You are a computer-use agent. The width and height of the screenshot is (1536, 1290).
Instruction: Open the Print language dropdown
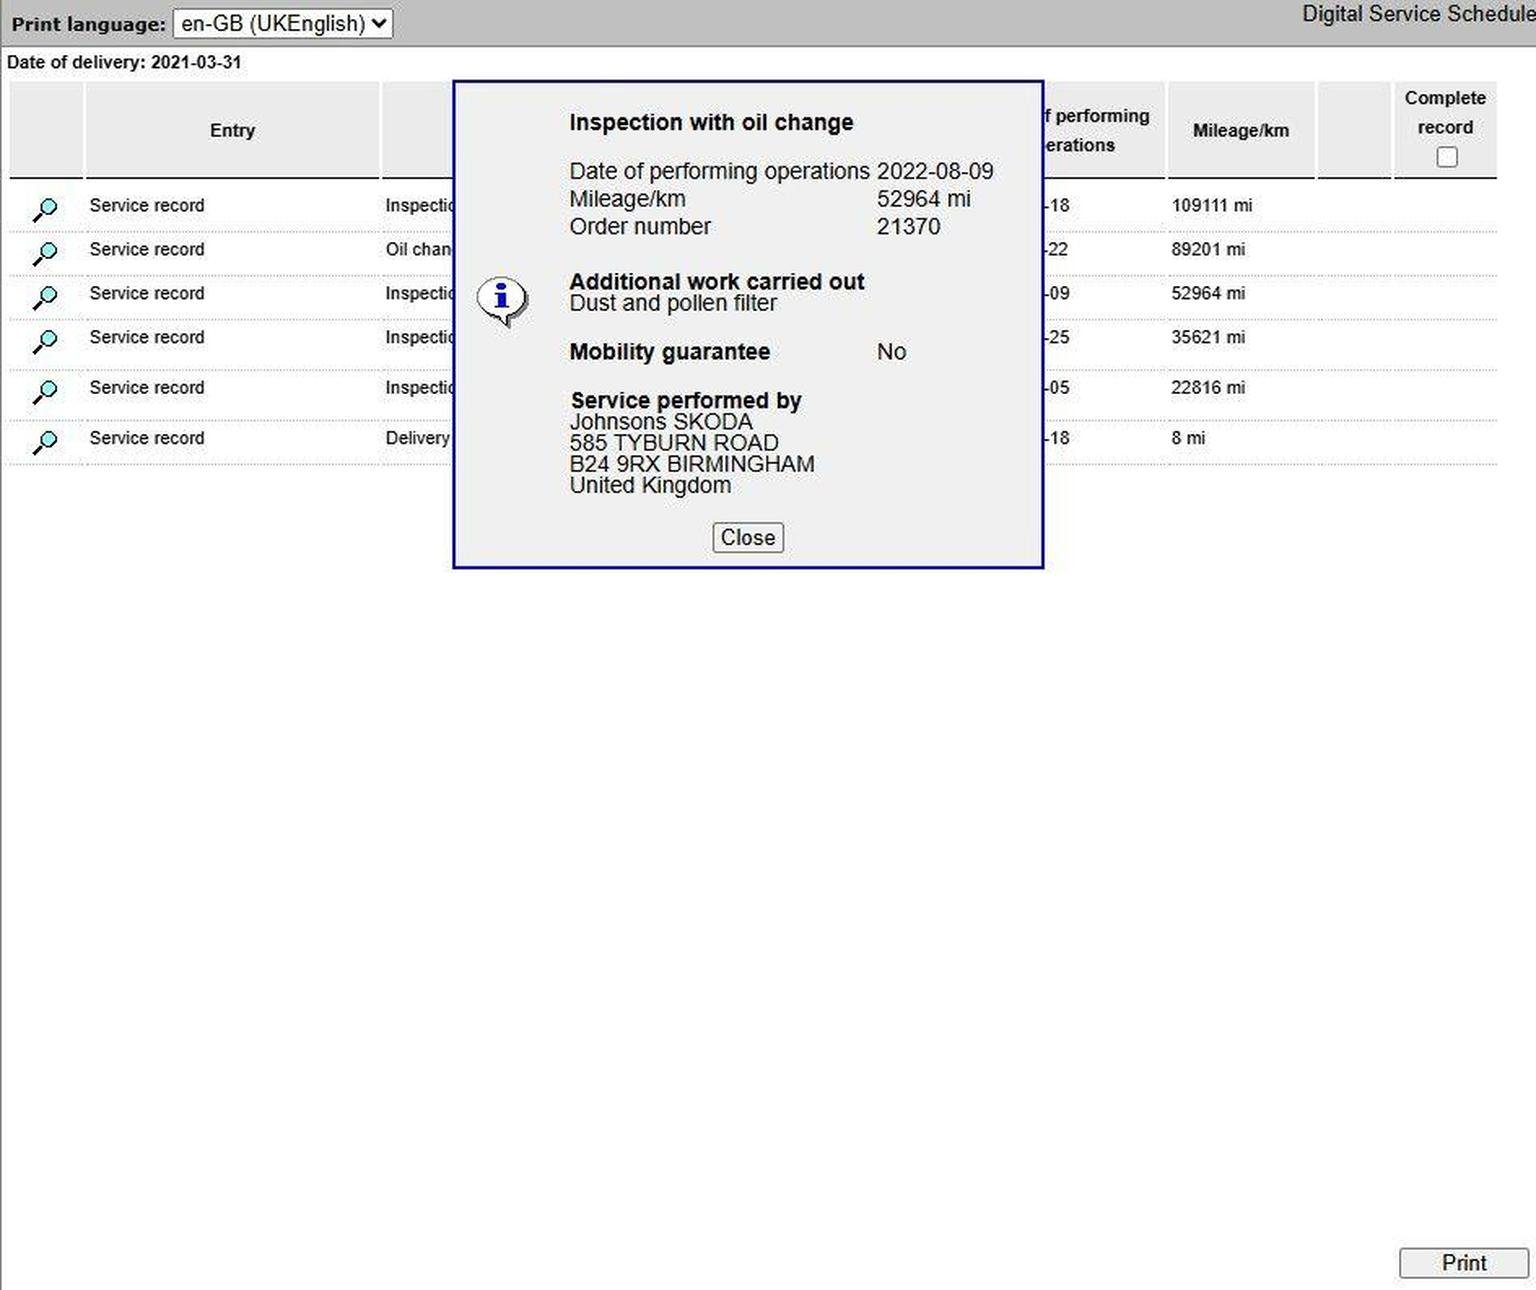pyautogui.click(x=282, y=23)
